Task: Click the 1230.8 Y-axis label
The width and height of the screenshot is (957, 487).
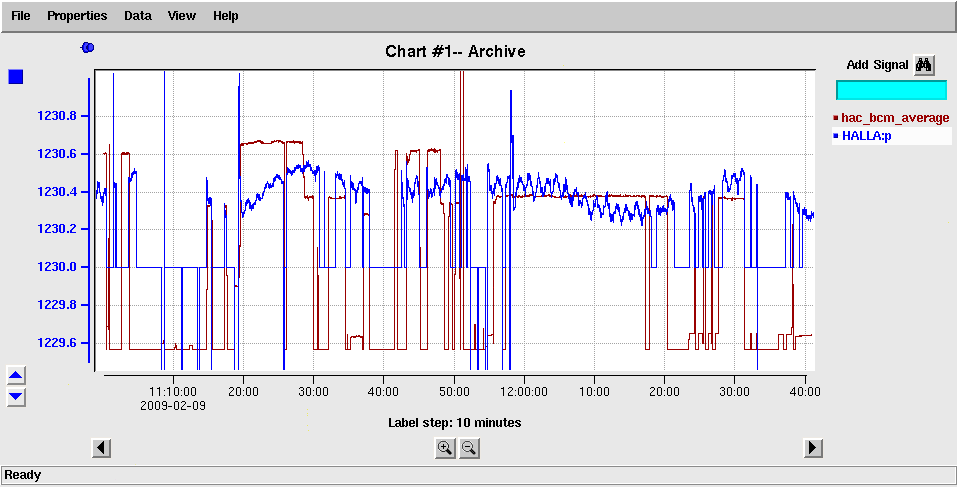Action: pyautogui.click(x=57, y=116)
